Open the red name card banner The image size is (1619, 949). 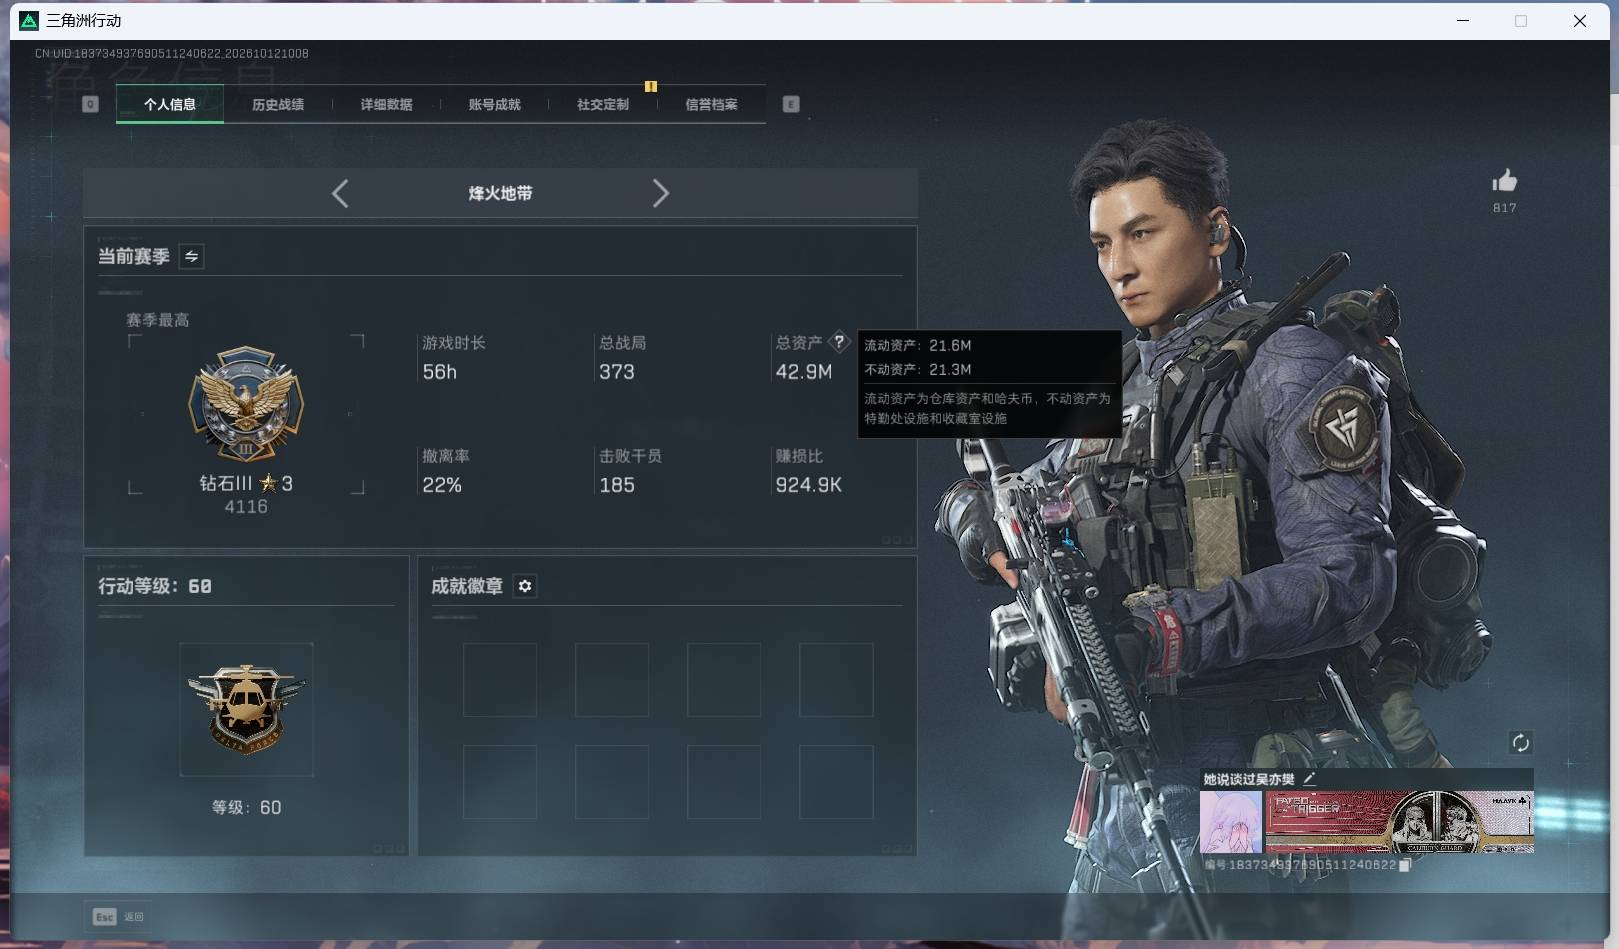point(1399,822)
